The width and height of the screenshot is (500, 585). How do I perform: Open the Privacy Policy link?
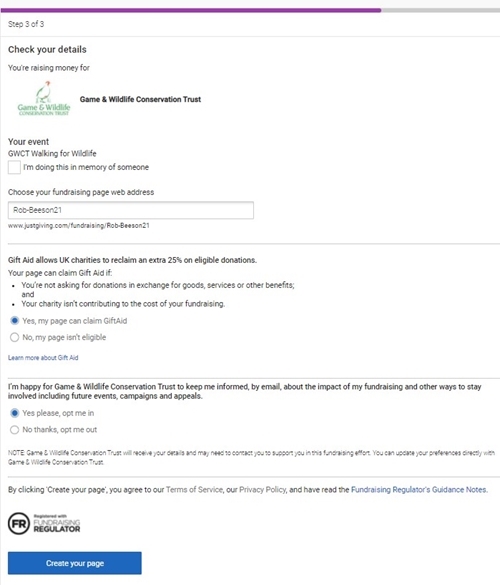coord(262,489)
